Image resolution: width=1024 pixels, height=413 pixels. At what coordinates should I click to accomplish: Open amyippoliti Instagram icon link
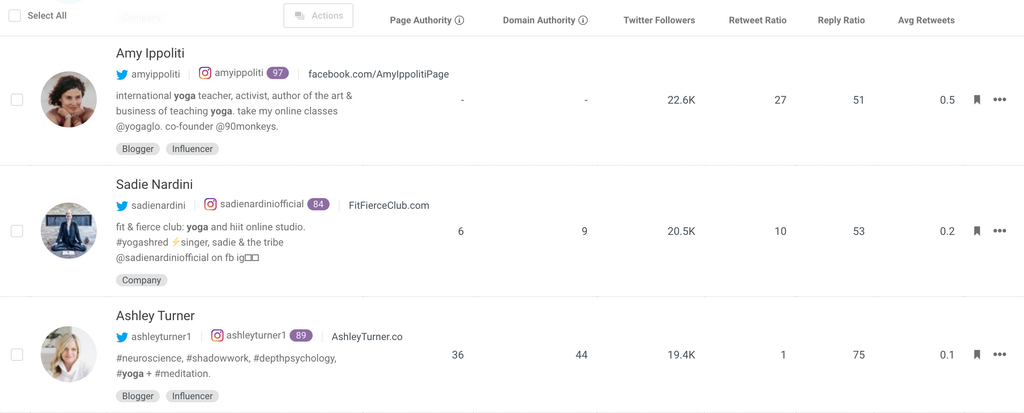point(205,73)
